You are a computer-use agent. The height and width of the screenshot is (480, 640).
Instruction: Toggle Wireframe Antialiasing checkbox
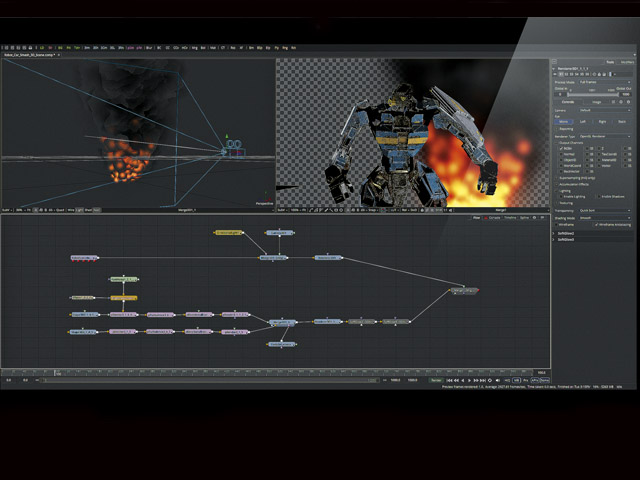(596, 225)
